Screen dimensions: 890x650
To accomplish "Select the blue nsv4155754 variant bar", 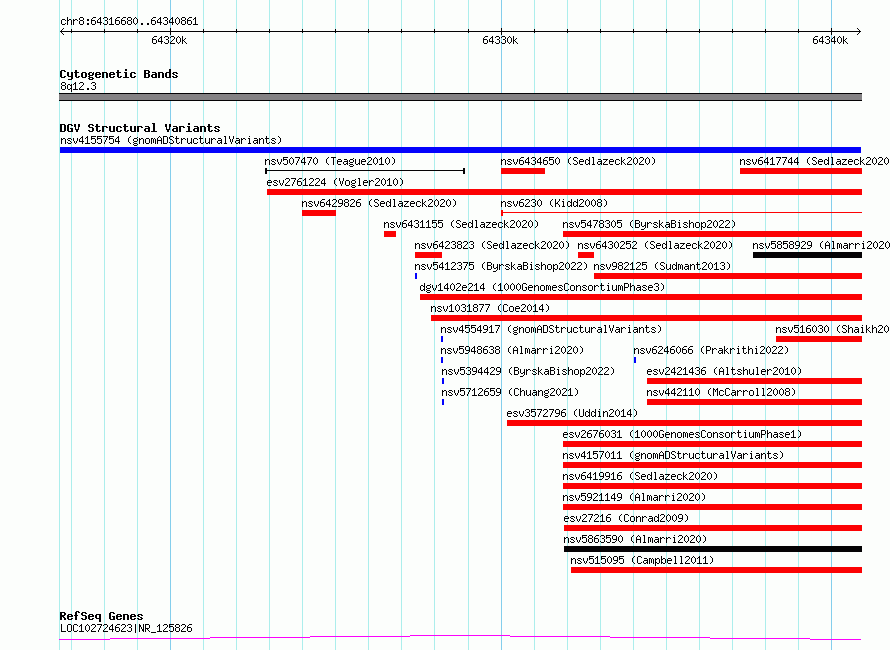I will coord(460,150).
